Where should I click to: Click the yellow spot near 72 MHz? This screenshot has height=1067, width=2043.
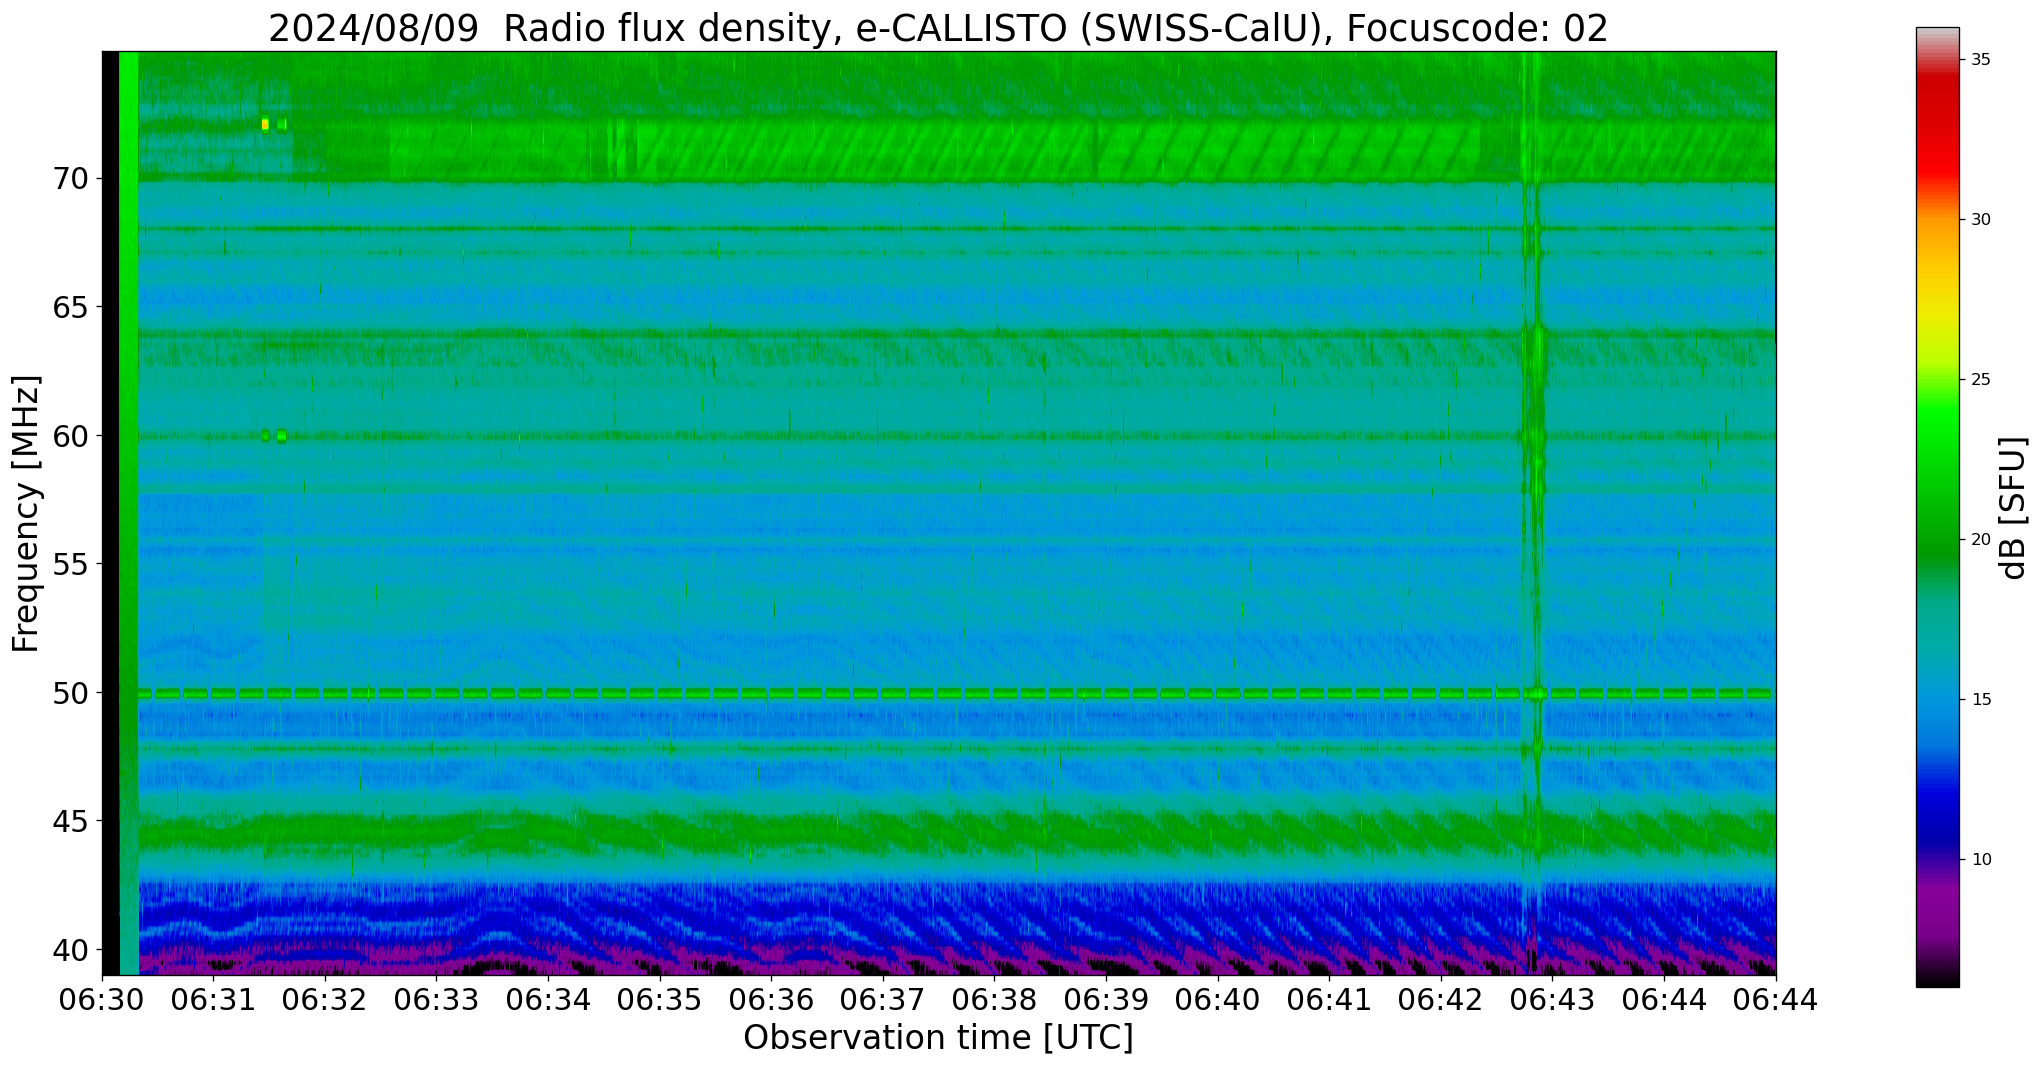coord(265,124)
